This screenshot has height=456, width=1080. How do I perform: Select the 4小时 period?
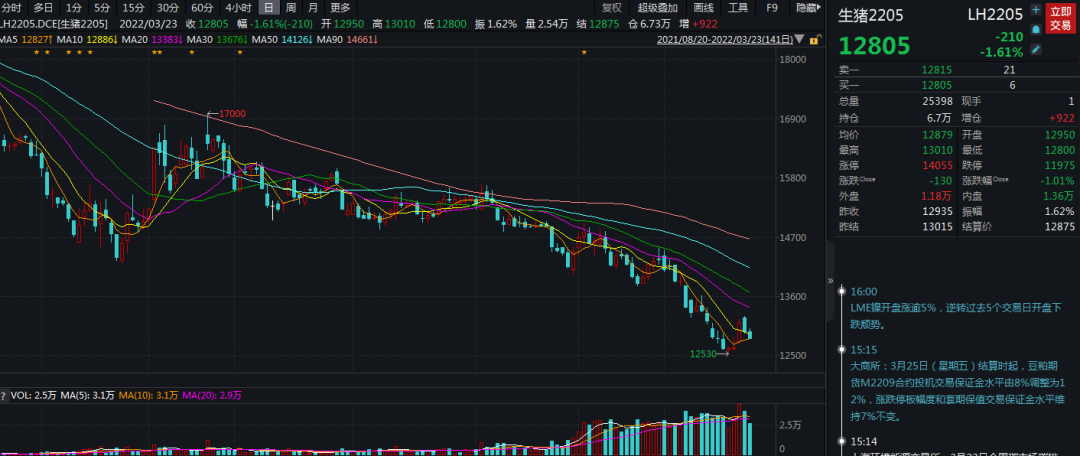238,8
